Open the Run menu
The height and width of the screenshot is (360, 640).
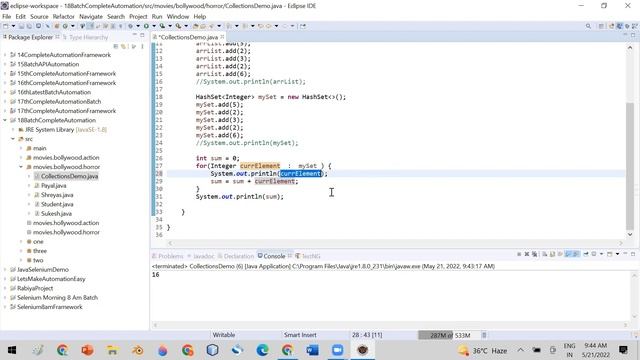click(157, 16)
